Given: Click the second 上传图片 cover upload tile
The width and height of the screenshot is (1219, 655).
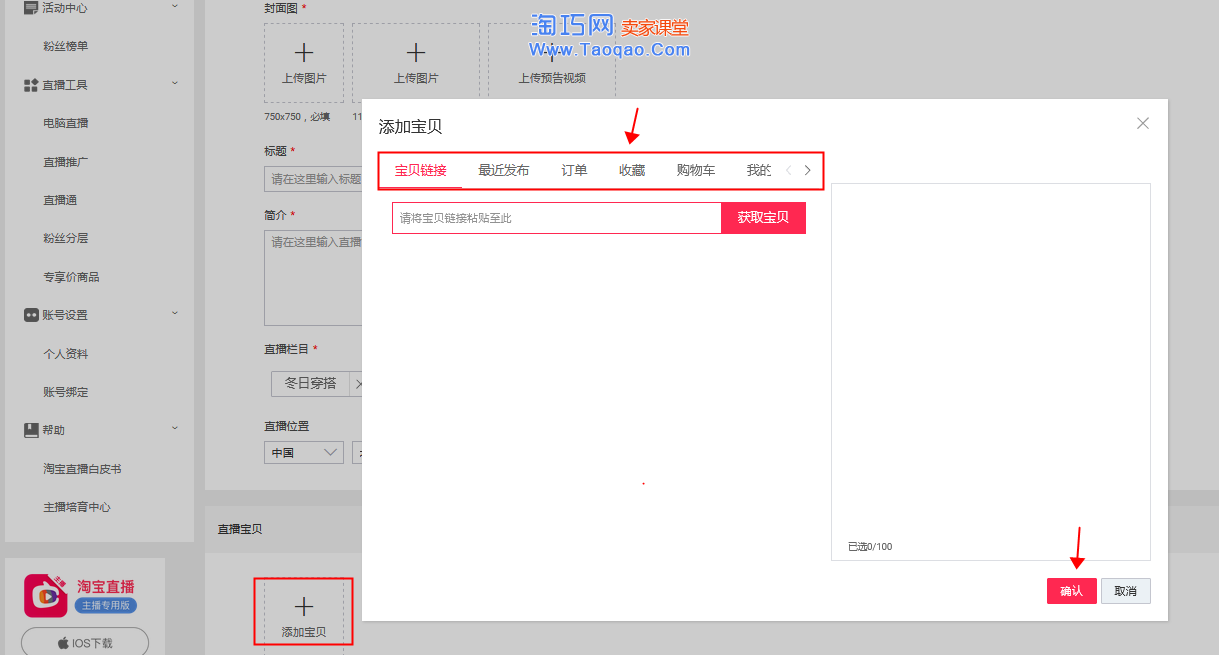Looking at the screenshot, I should click(x=416, y=62).
